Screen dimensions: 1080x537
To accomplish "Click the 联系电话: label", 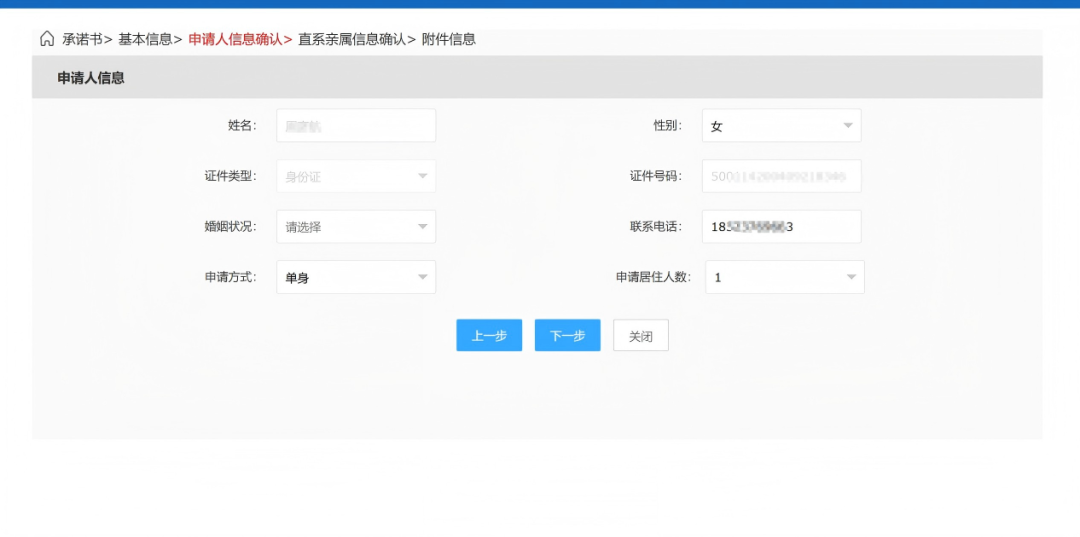I will tap(656, 227).
